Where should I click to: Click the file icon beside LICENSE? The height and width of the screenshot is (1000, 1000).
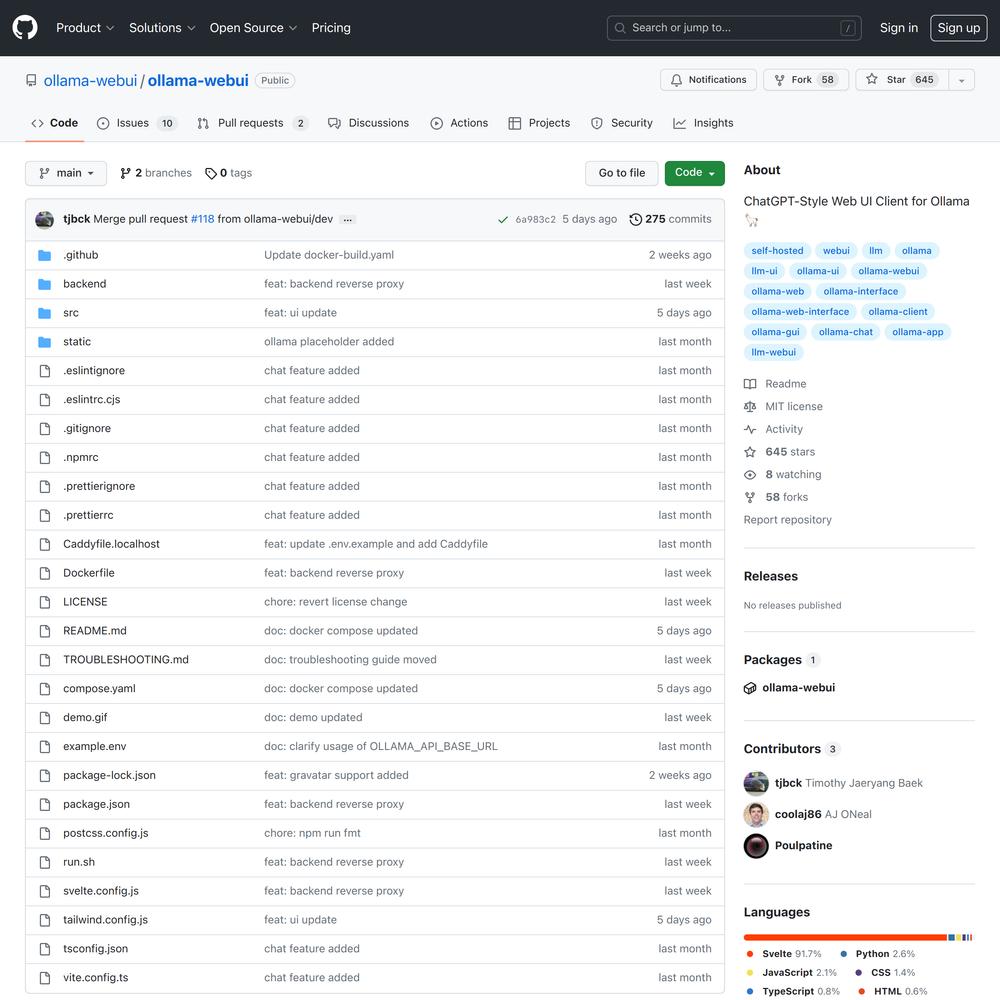click(x=45, y=602)
